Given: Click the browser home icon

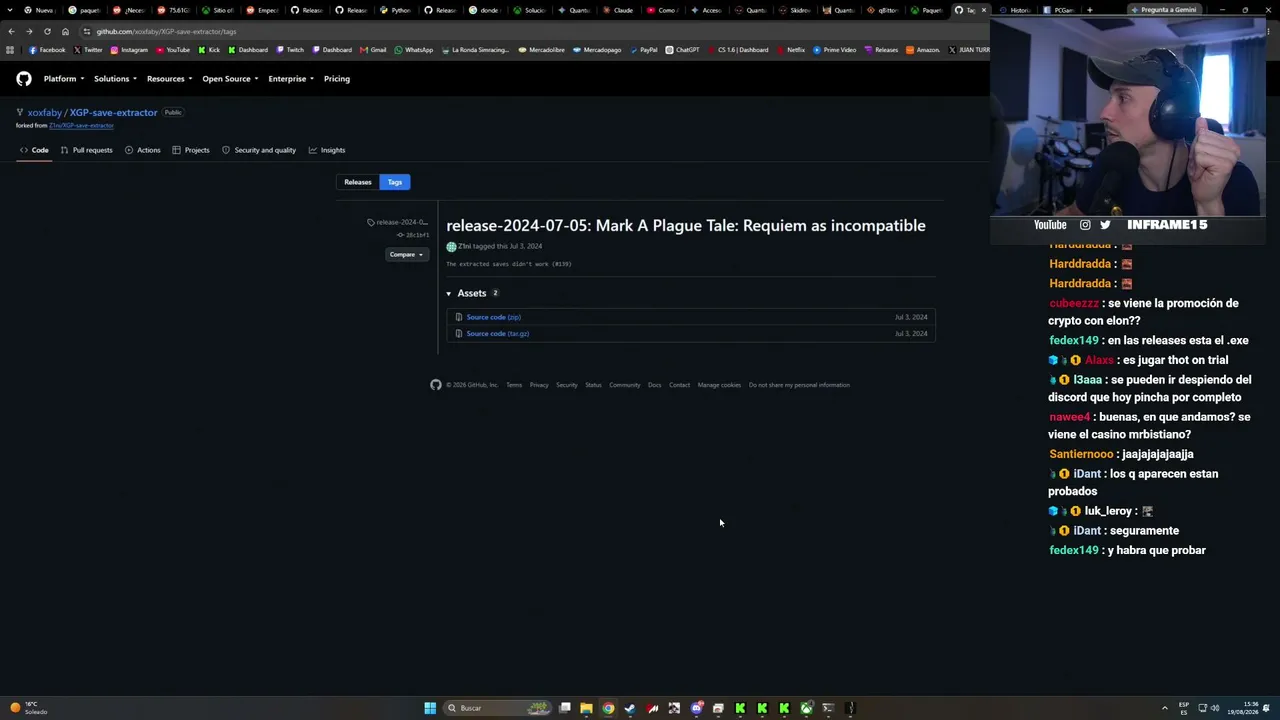Looking at the screenshot, I should (x=65, y=31).
